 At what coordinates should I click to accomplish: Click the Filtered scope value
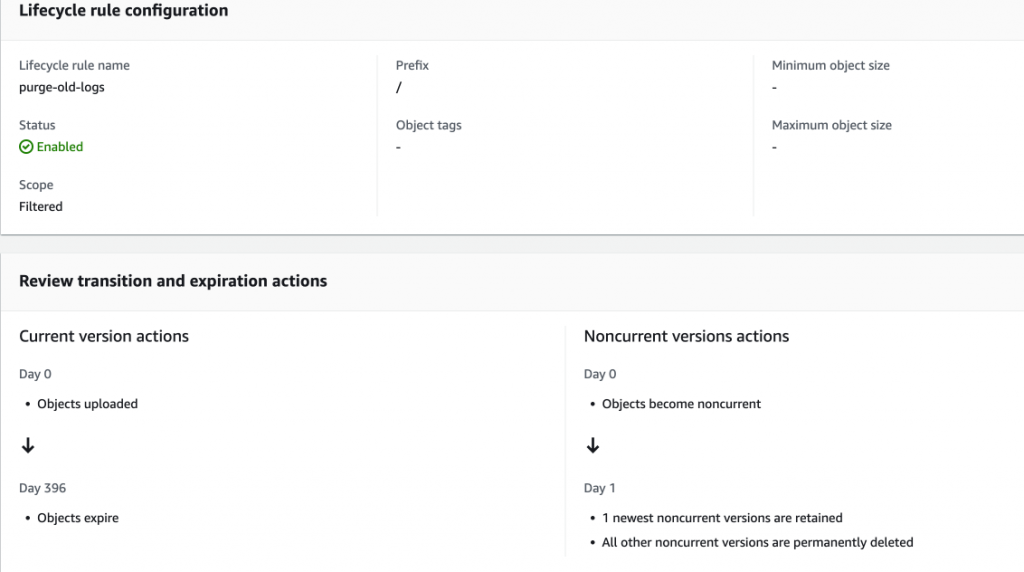pyautogui.click(x=41, y=207)
